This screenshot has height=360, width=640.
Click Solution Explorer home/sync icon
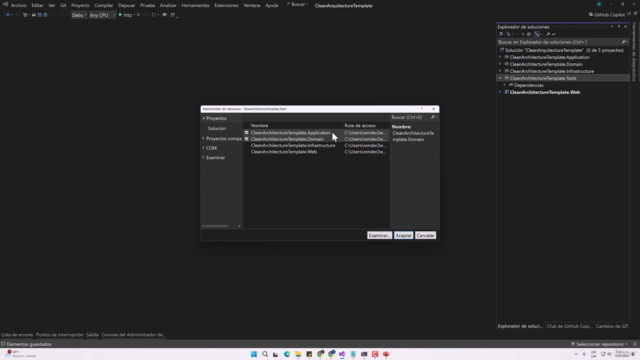pos(501,34)
